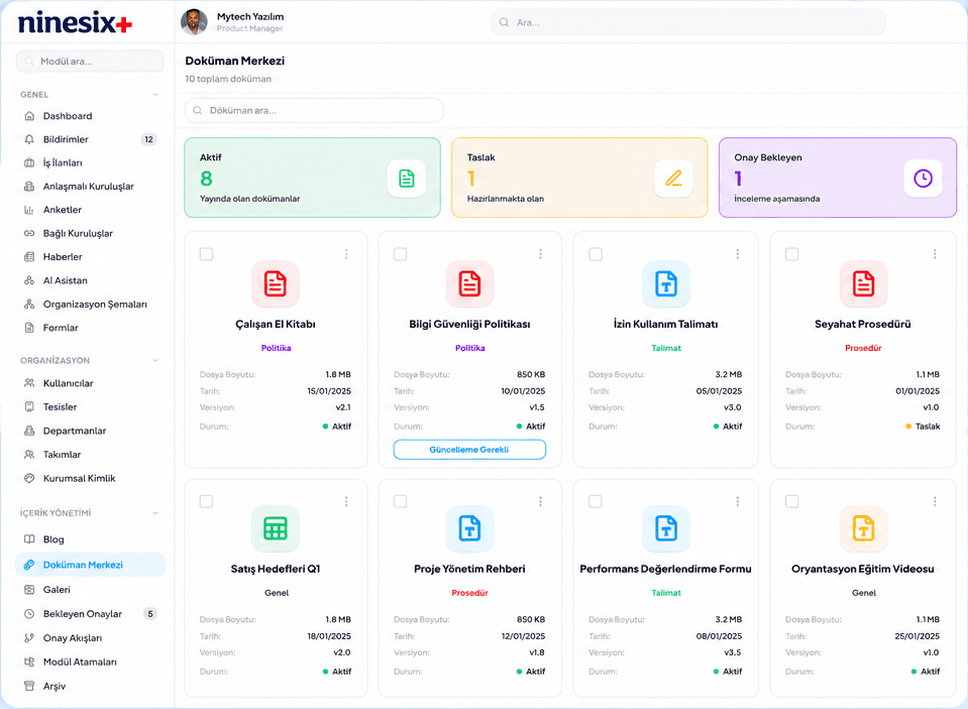Image resolution: width=968 pixels, height=709 pixels.
Task: Tick the Satış Hedefleri Q1 checkbox
Action: pyautogui.click(x=206, y=501)
